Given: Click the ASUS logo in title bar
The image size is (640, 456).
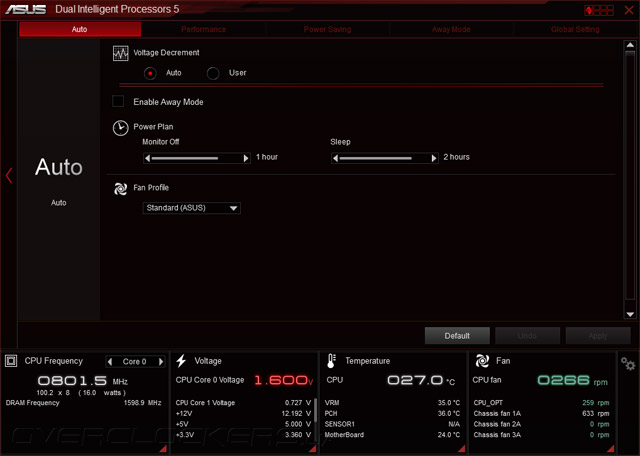Looking at the screenshot, I should point(26,9).
